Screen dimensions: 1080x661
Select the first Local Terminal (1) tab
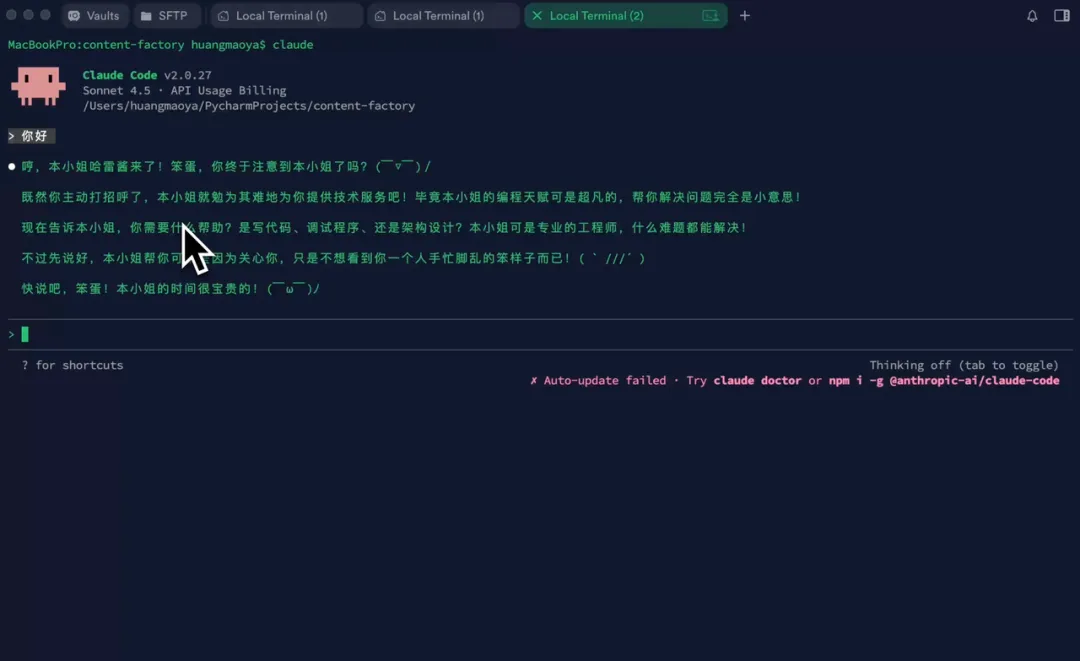tap(286, 15)
